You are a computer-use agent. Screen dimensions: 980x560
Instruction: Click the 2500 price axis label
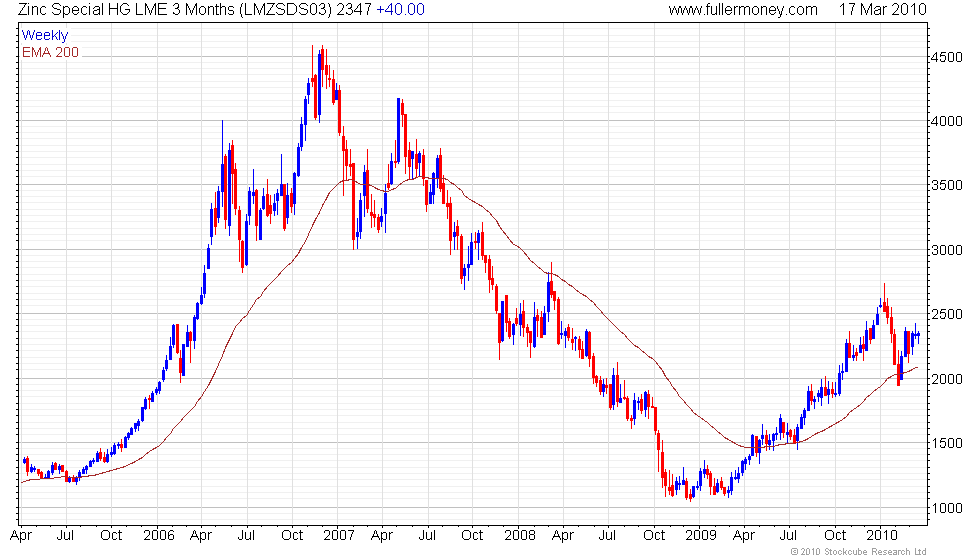[x=946, y=314]
